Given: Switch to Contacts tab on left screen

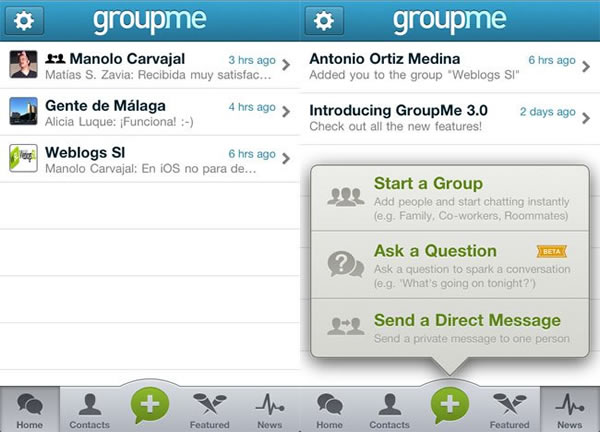Looking at the screenshot, I should click(x=90, y=411).
